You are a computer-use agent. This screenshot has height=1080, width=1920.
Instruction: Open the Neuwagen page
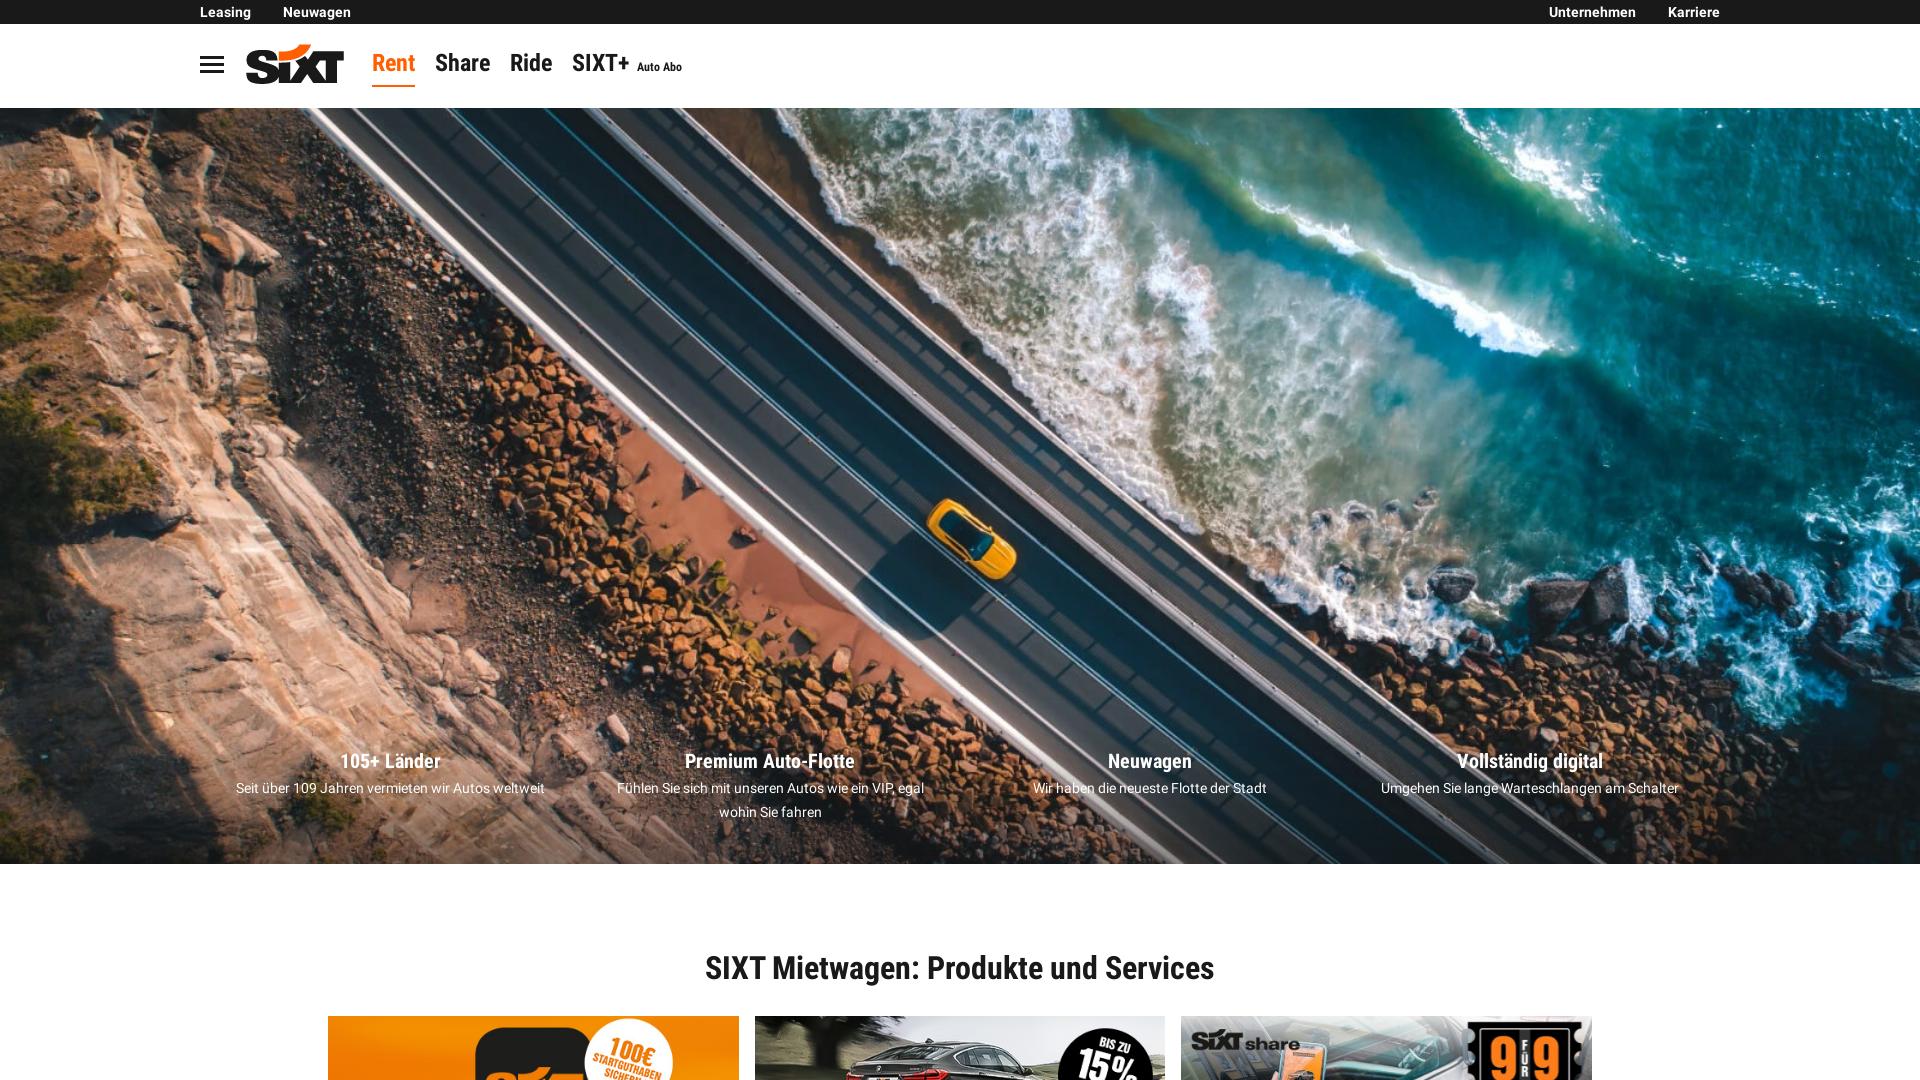(x=316, y=12)
